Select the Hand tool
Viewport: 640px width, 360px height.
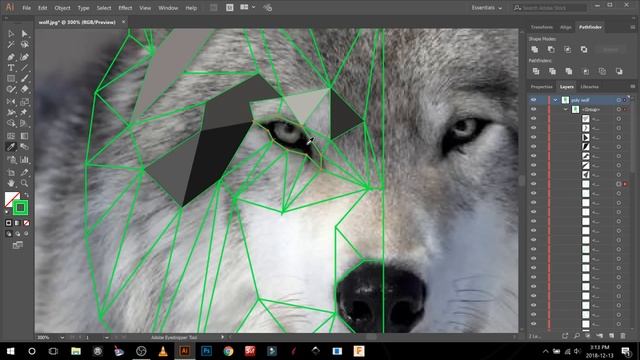pyautogui.click(x=11, y=183)
